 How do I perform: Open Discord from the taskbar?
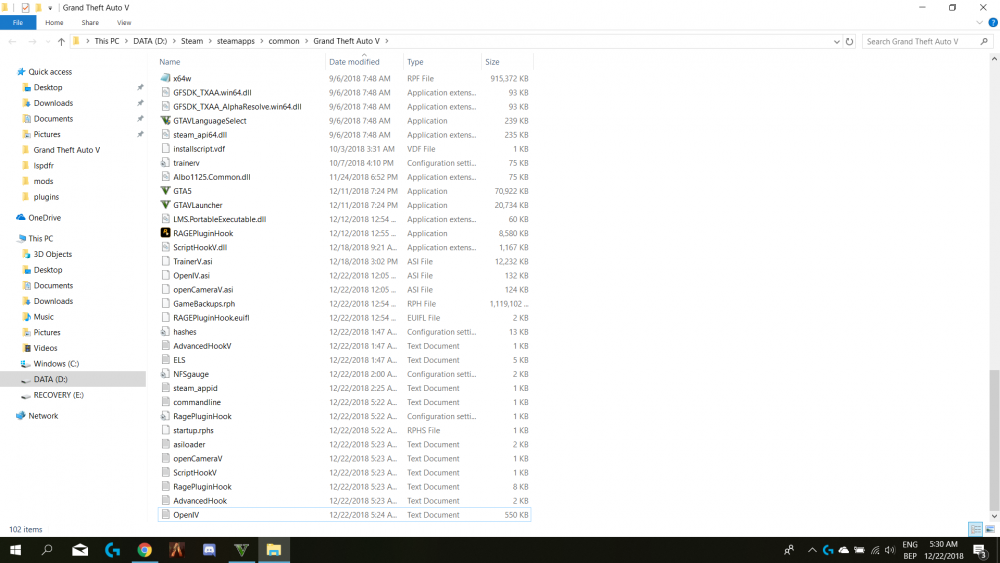point(209,550)
